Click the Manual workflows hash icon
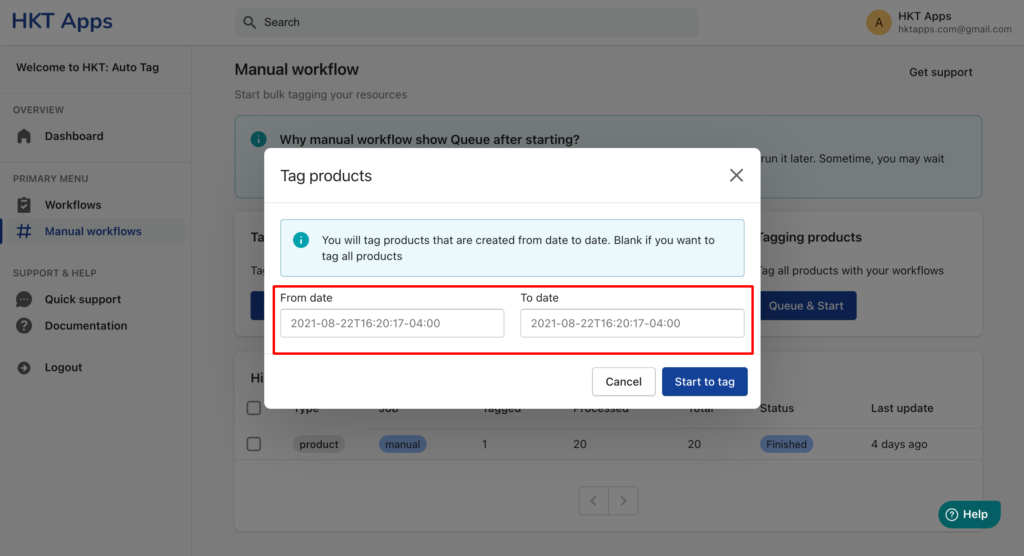 pyautogui.click(x=24, y=231)
